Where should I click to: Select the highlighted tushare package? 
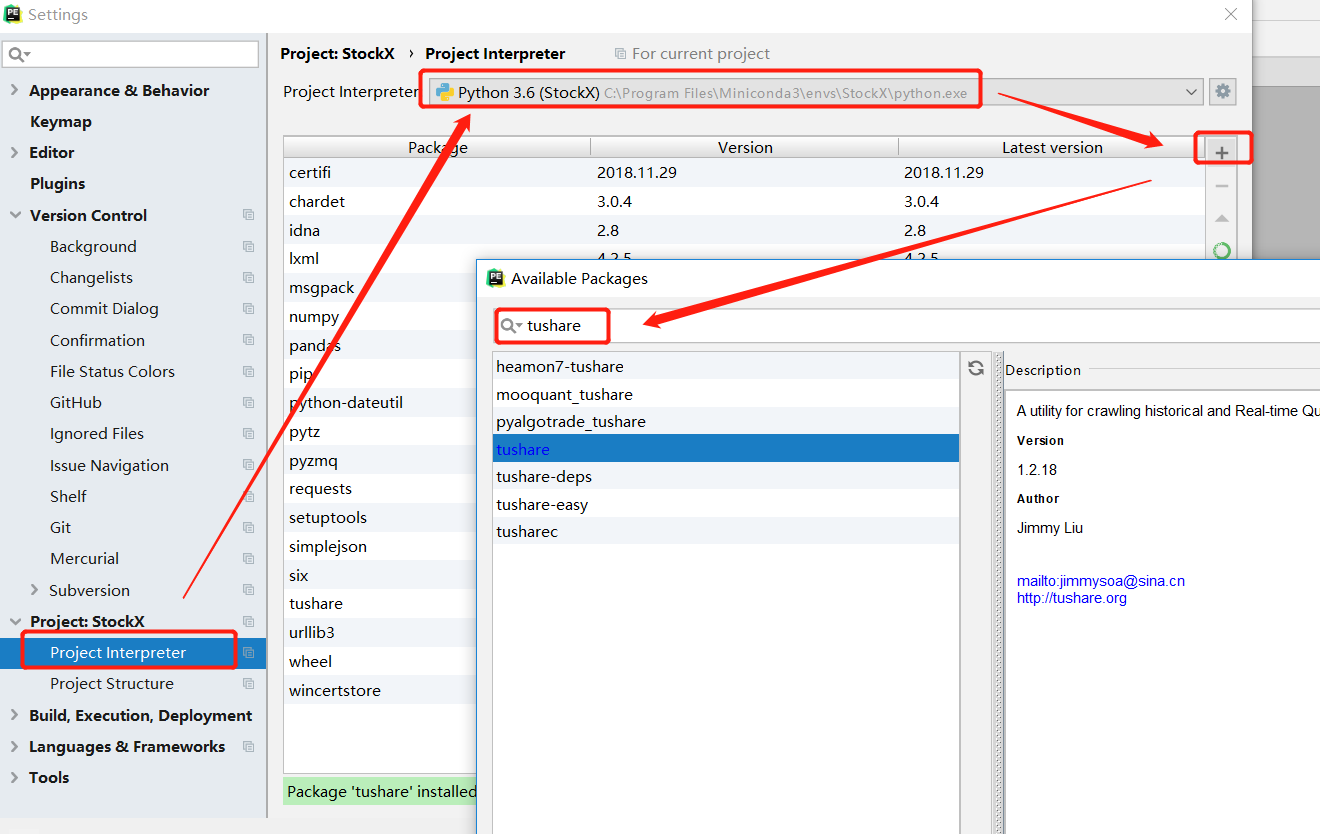pos(726,449)
